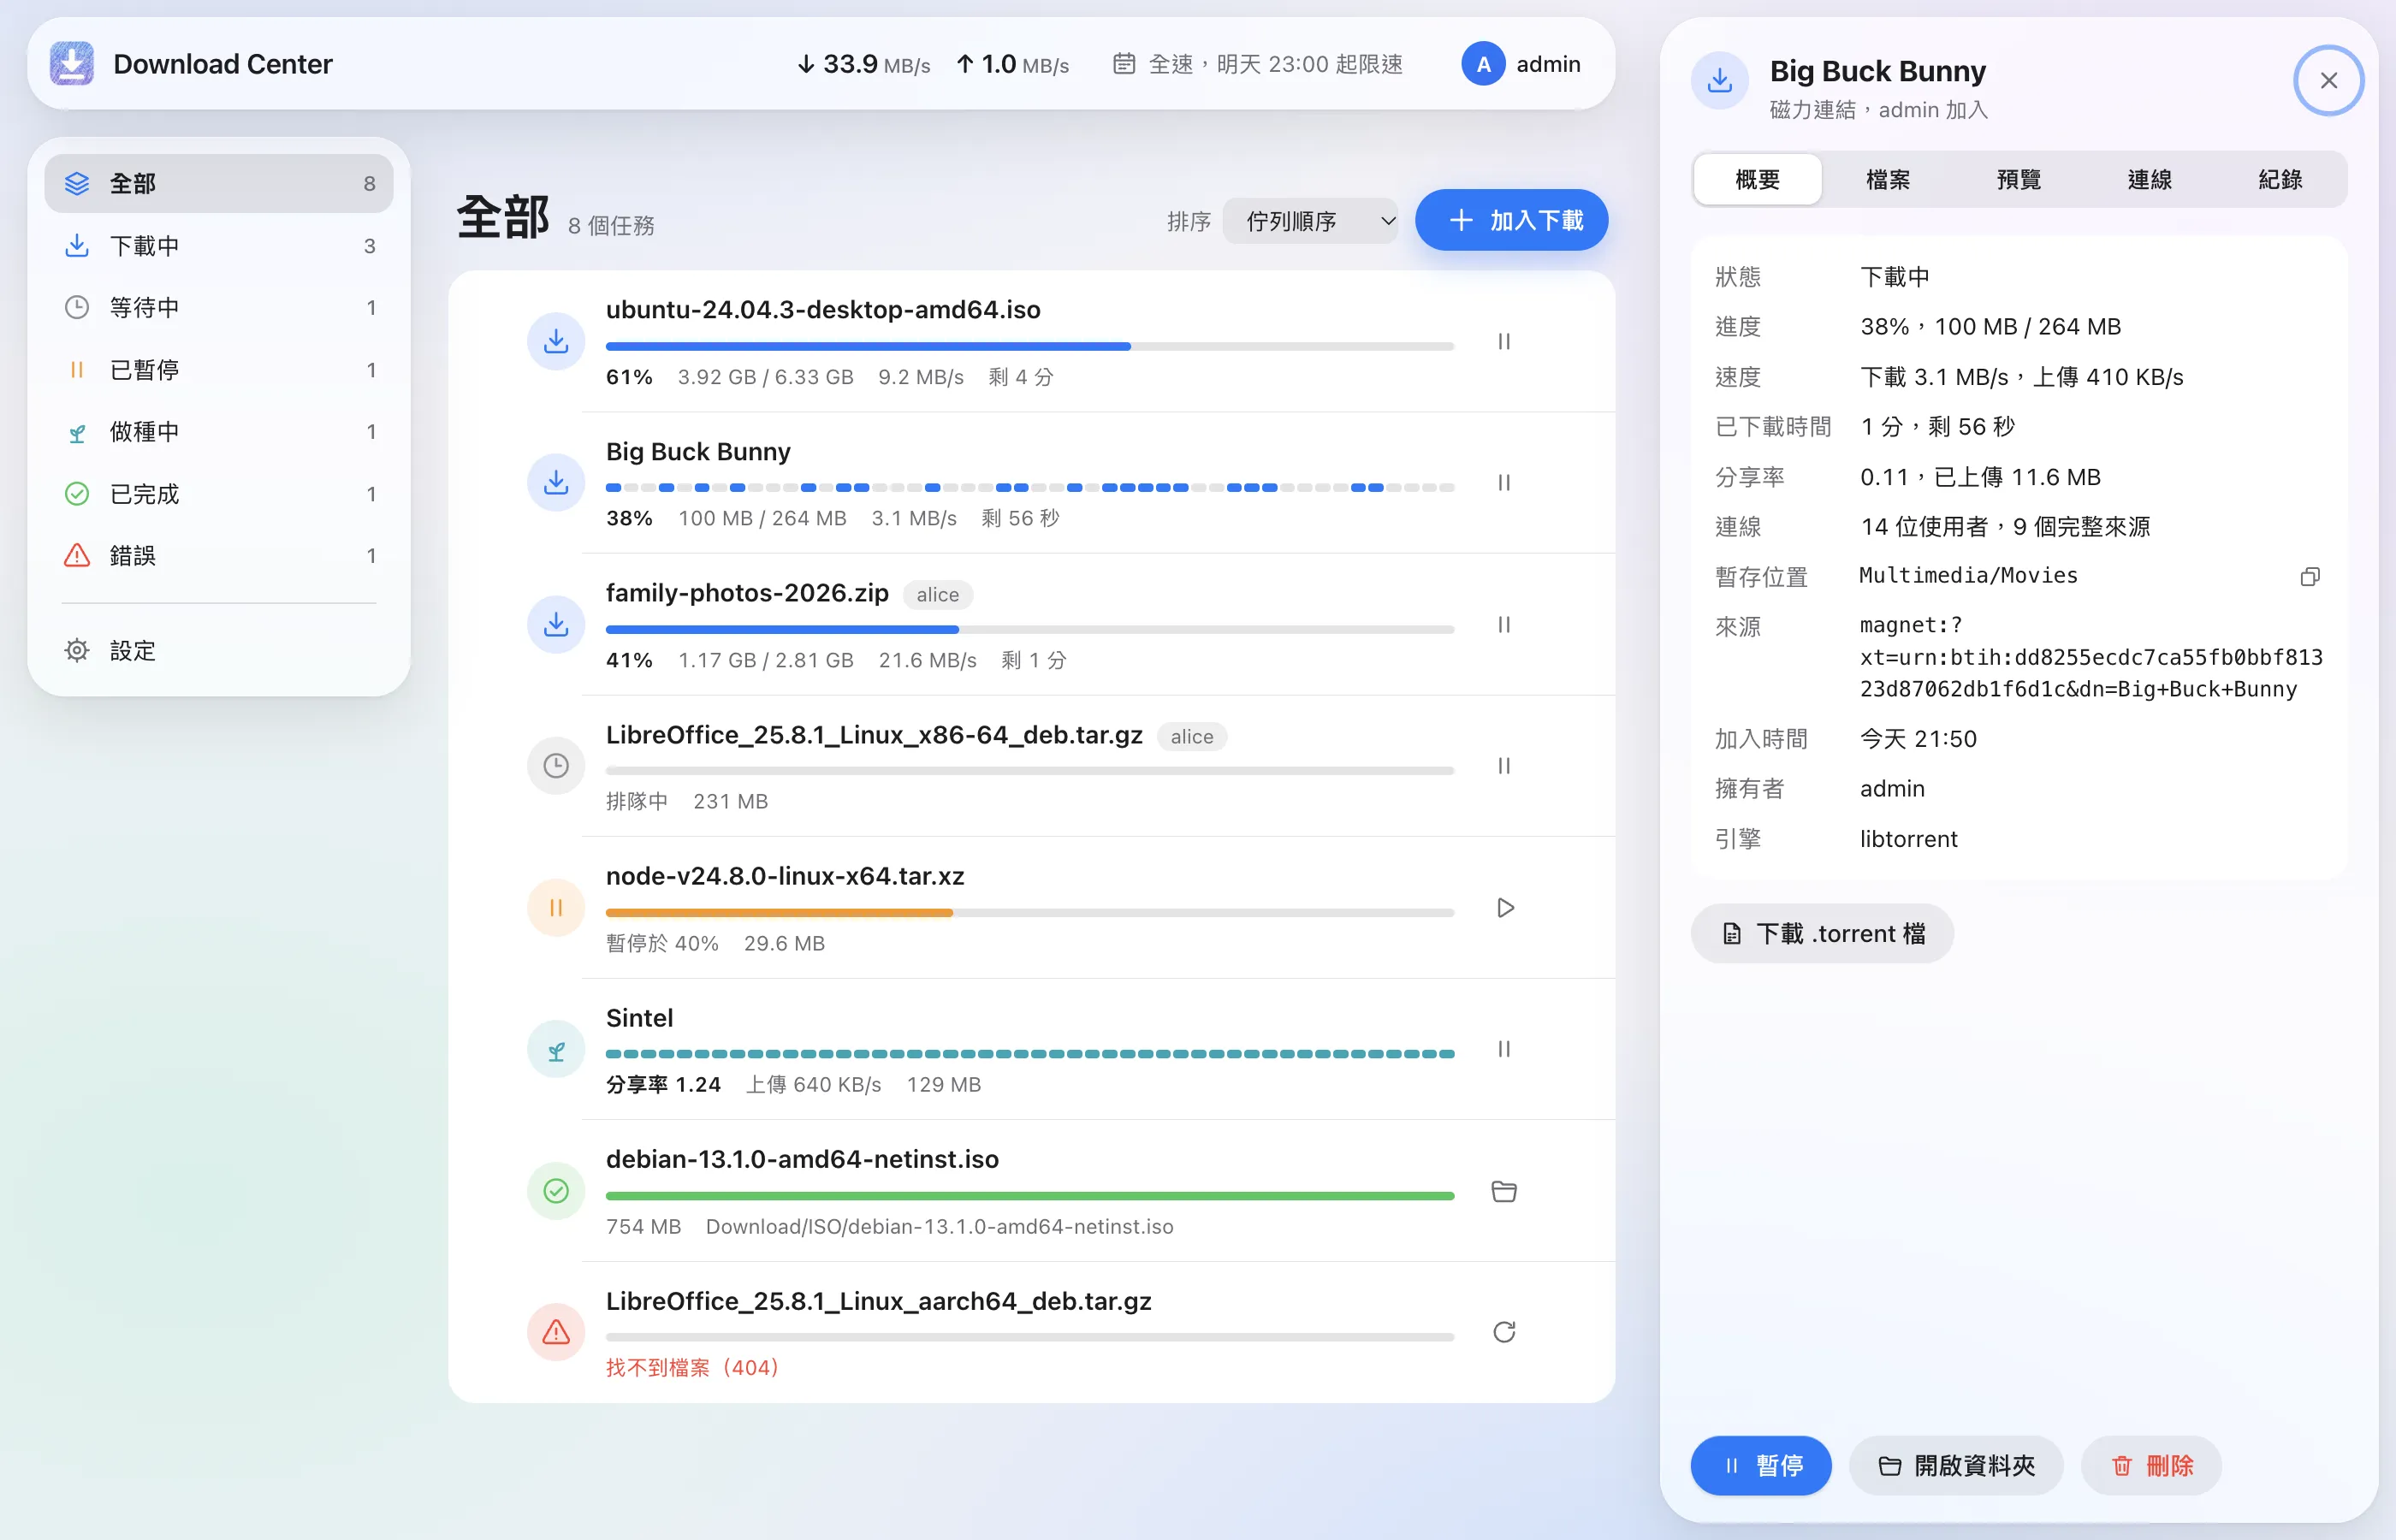Image resolution: width=2396 pixels, height=1540 pixels.
Task: Pause the ubuntu-24.04.3-desktop-amd64.iso download
Action: pos(1503,342)
